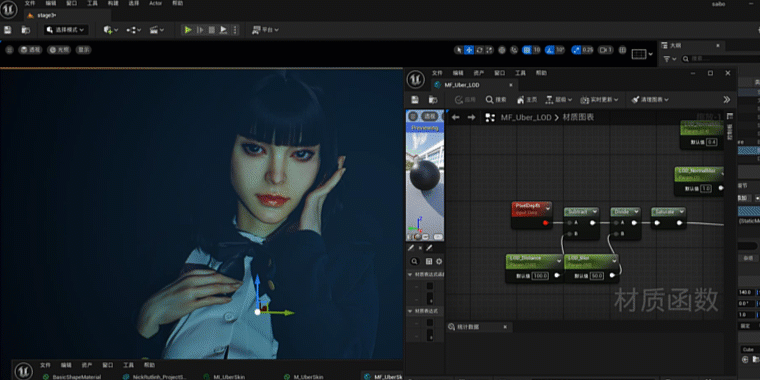
Task: Click the details panel search magnifier icon
Action: [x=415, y=261]
